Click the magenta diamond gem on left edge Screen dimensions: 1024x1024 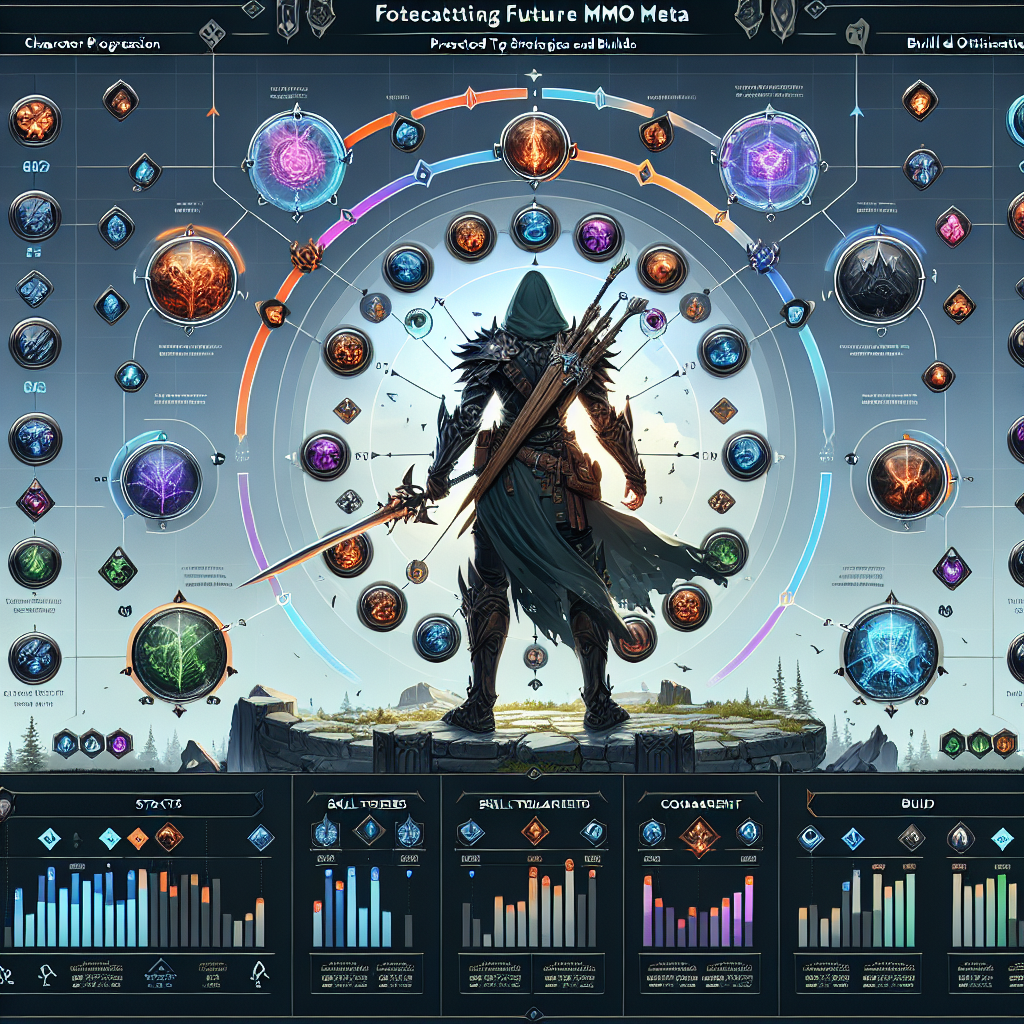coord(33,500)
